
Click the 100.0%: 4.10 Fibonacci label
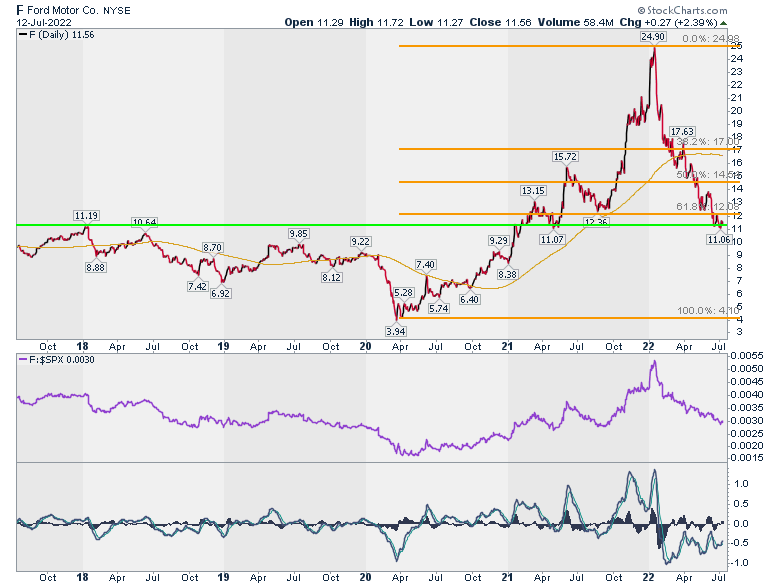coord(708,310)
